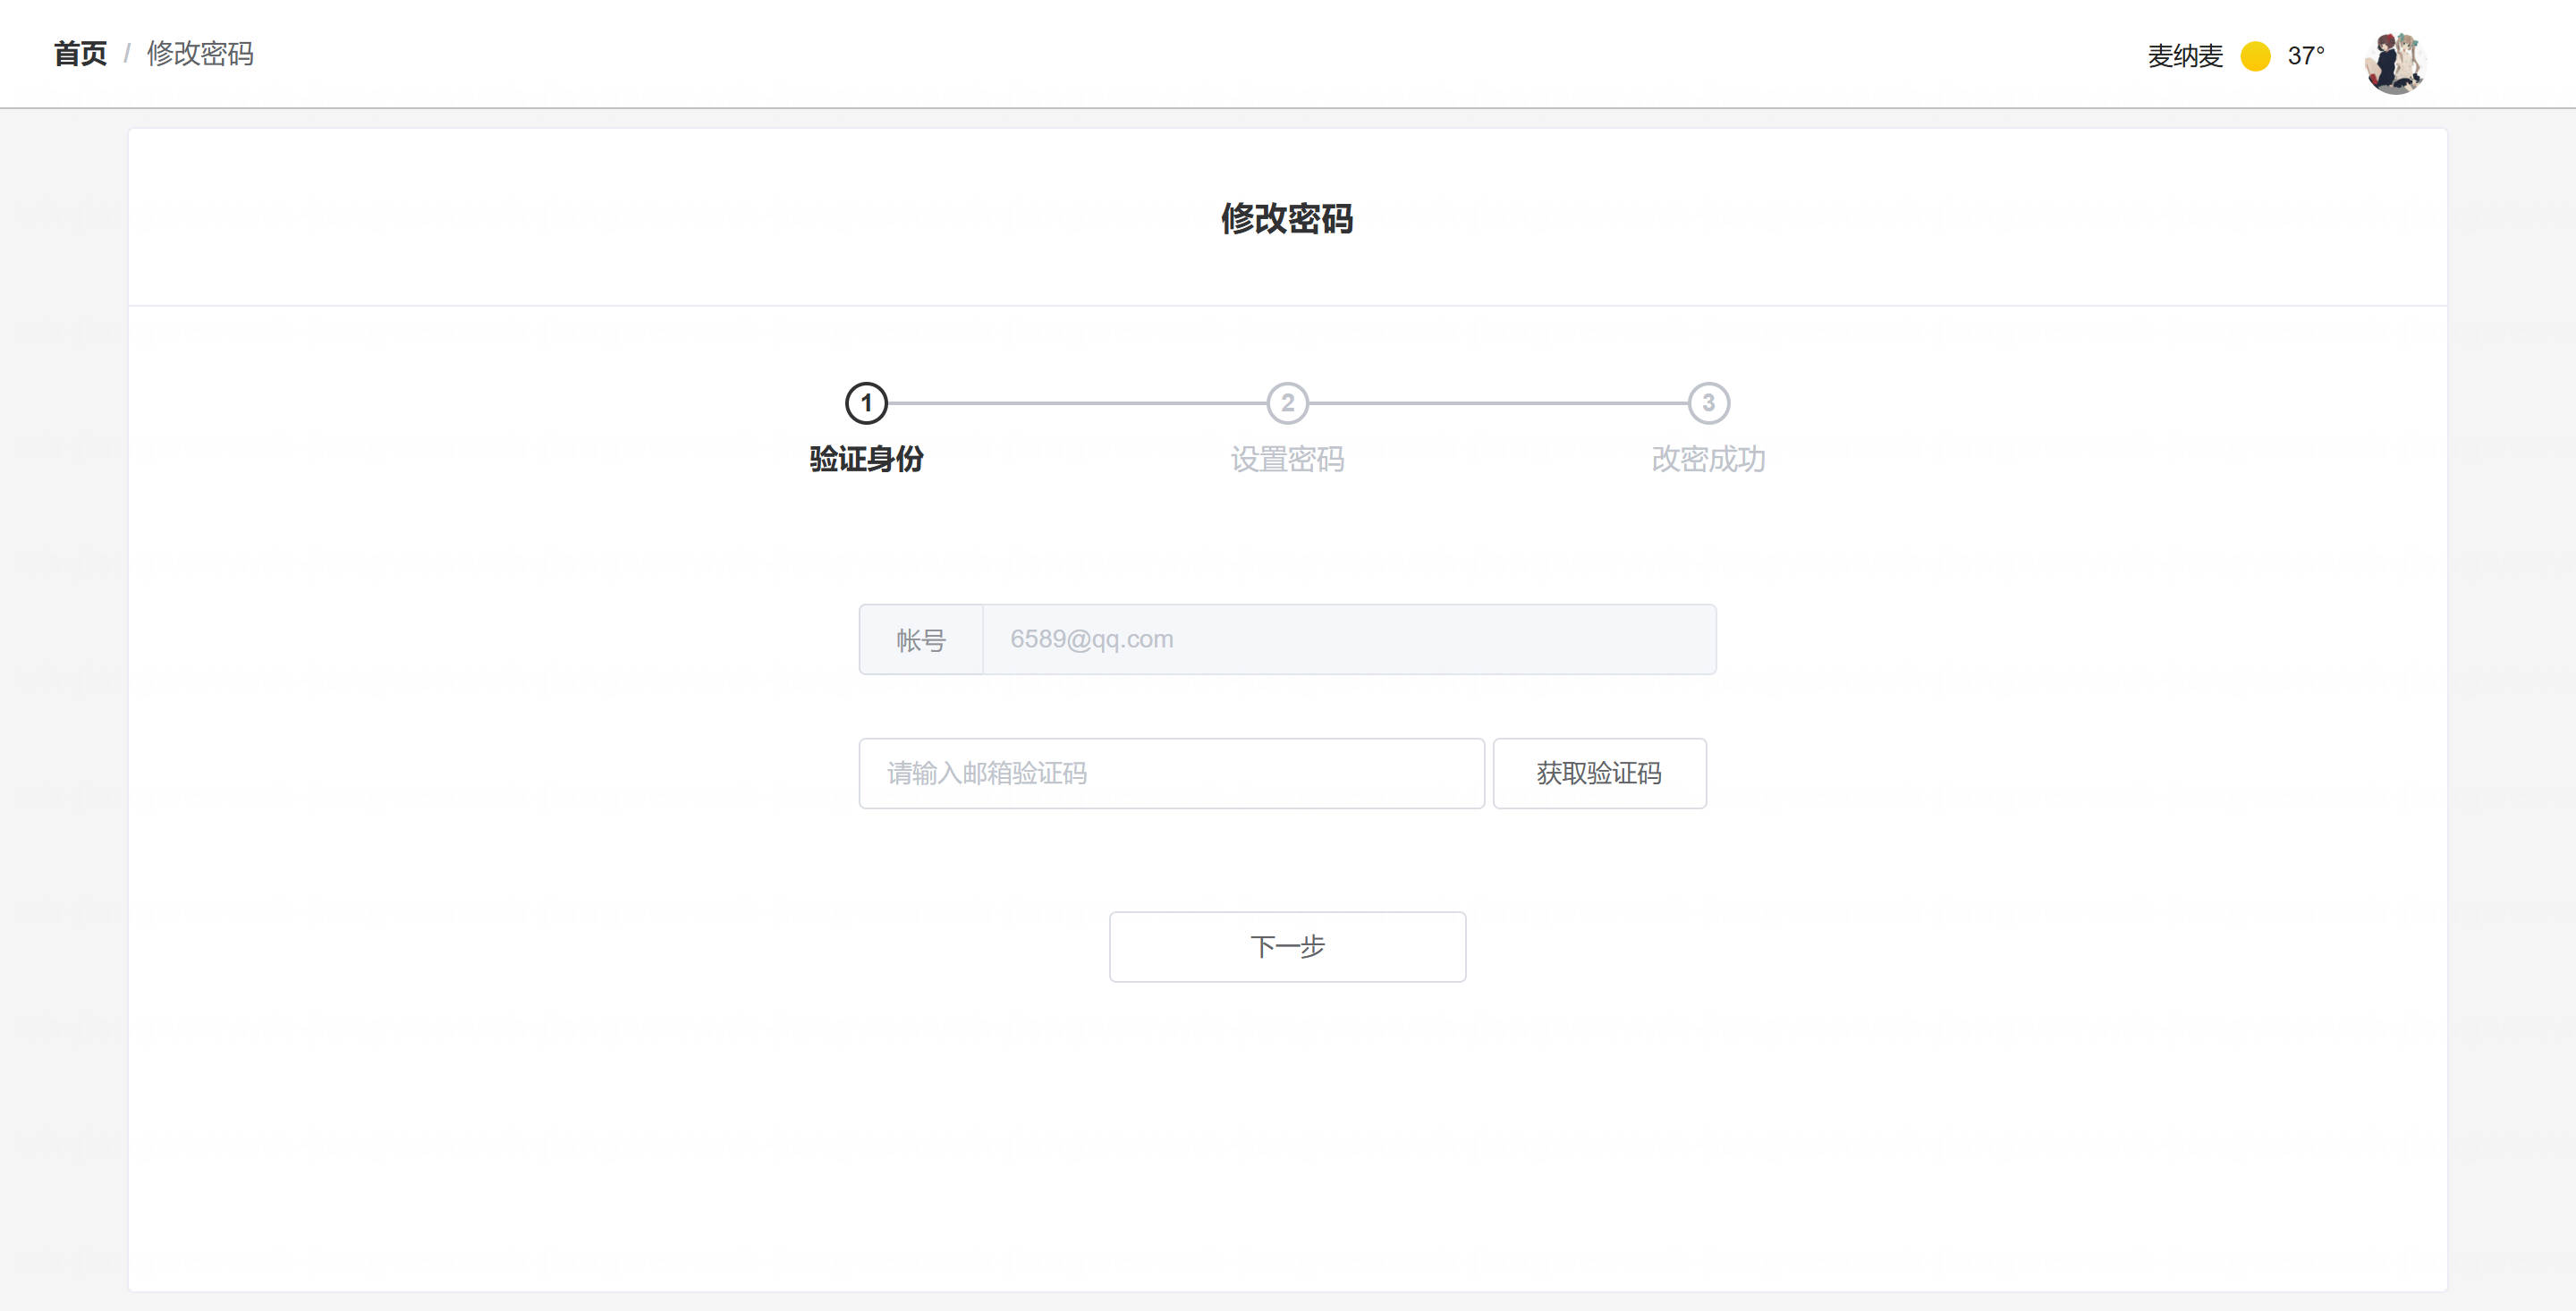Select step 3 circle in the progress bar

coord(1708,403)
